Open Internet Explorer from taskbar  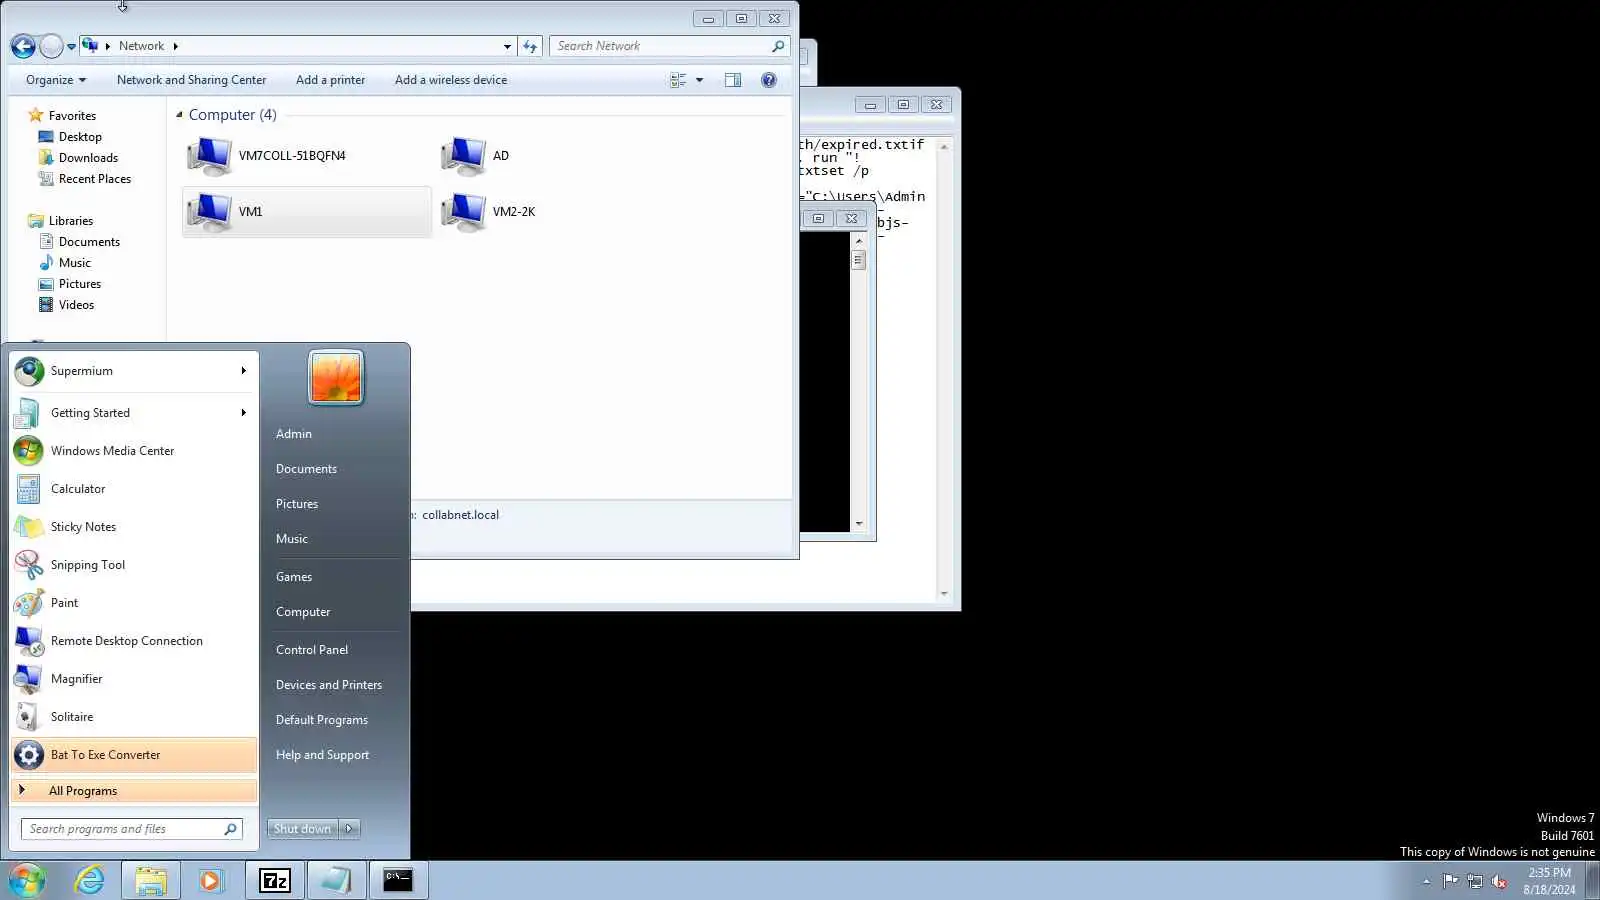(x=90, y=880)
